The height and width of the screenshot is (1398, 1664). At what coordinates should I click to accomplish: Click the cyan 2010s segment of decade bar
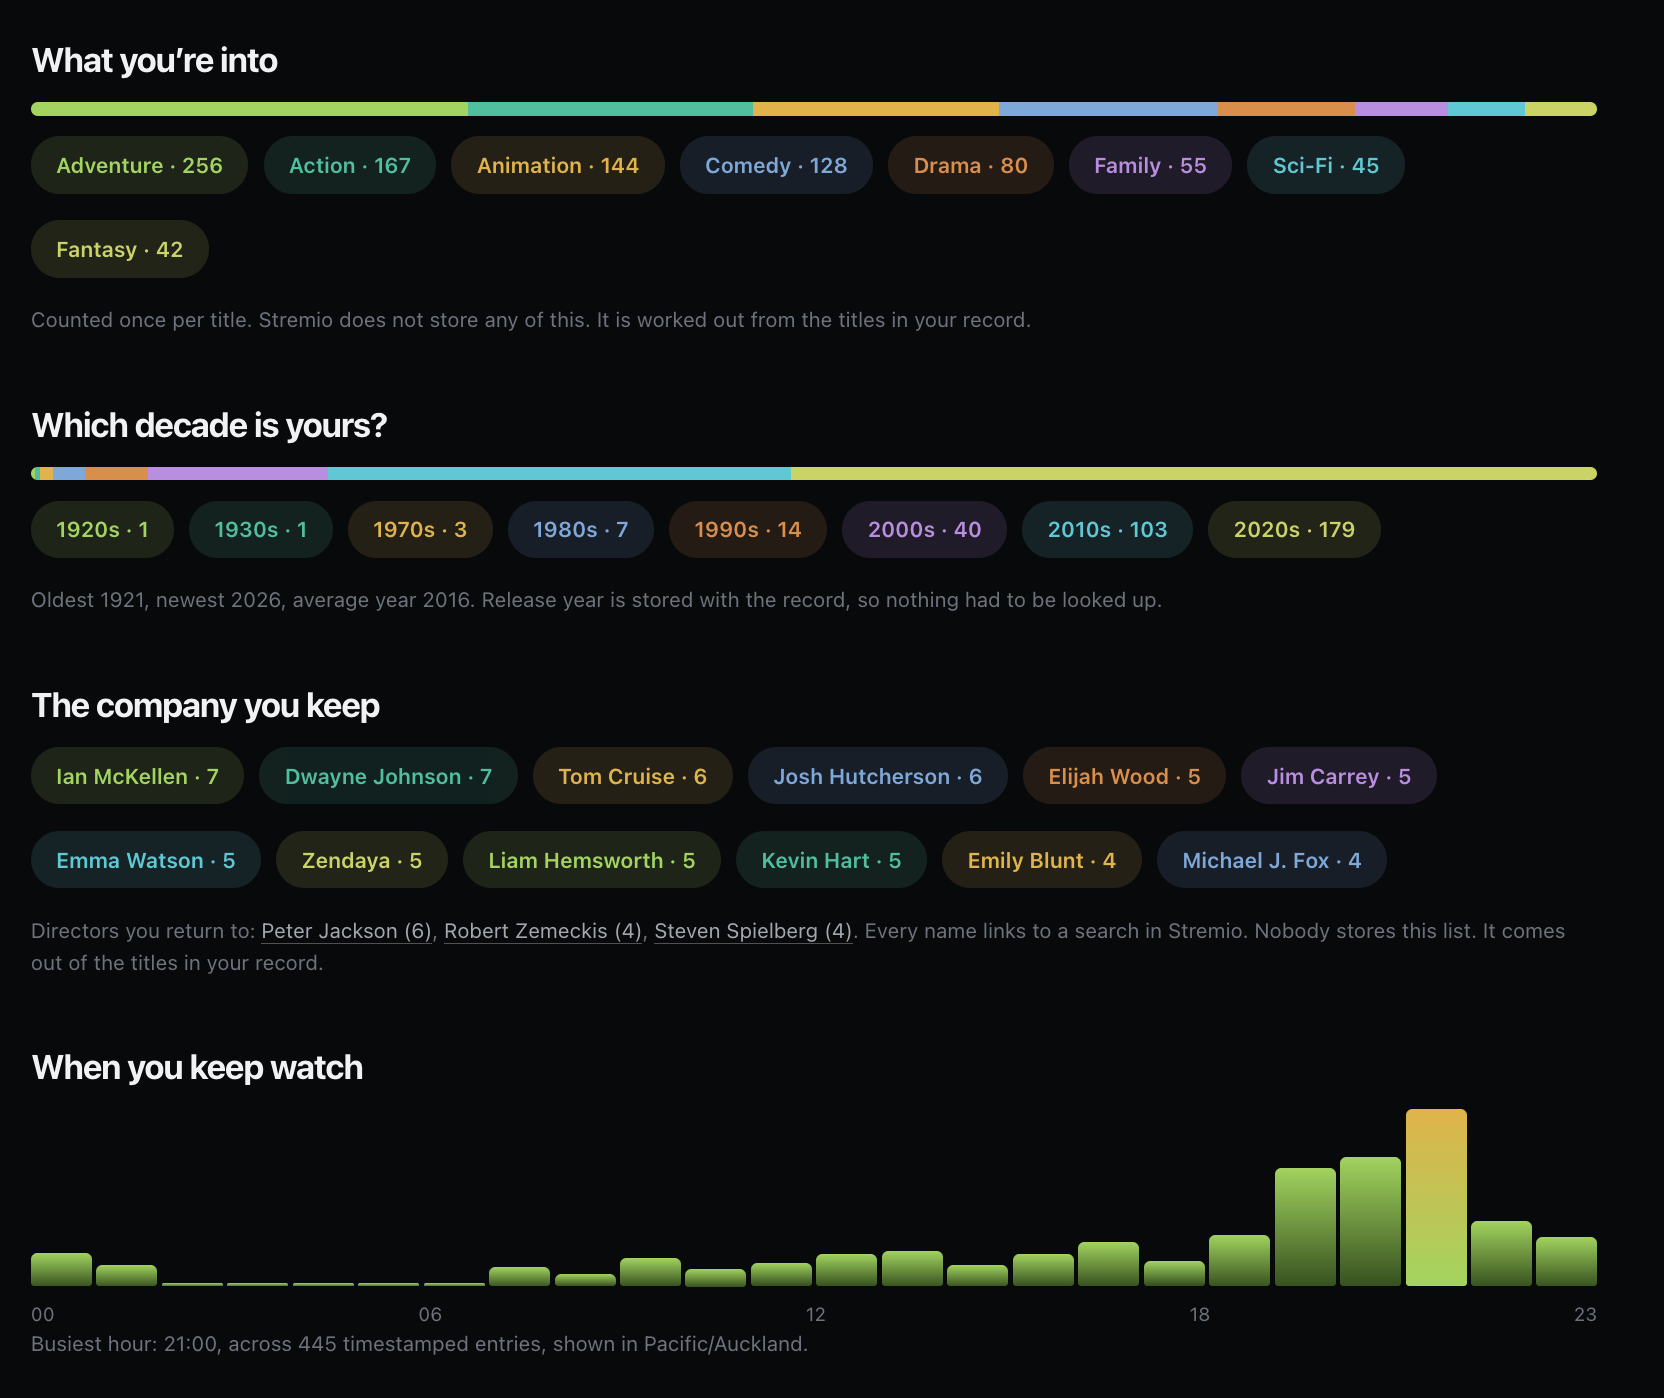pyautogui.click(x=559, y=473)
